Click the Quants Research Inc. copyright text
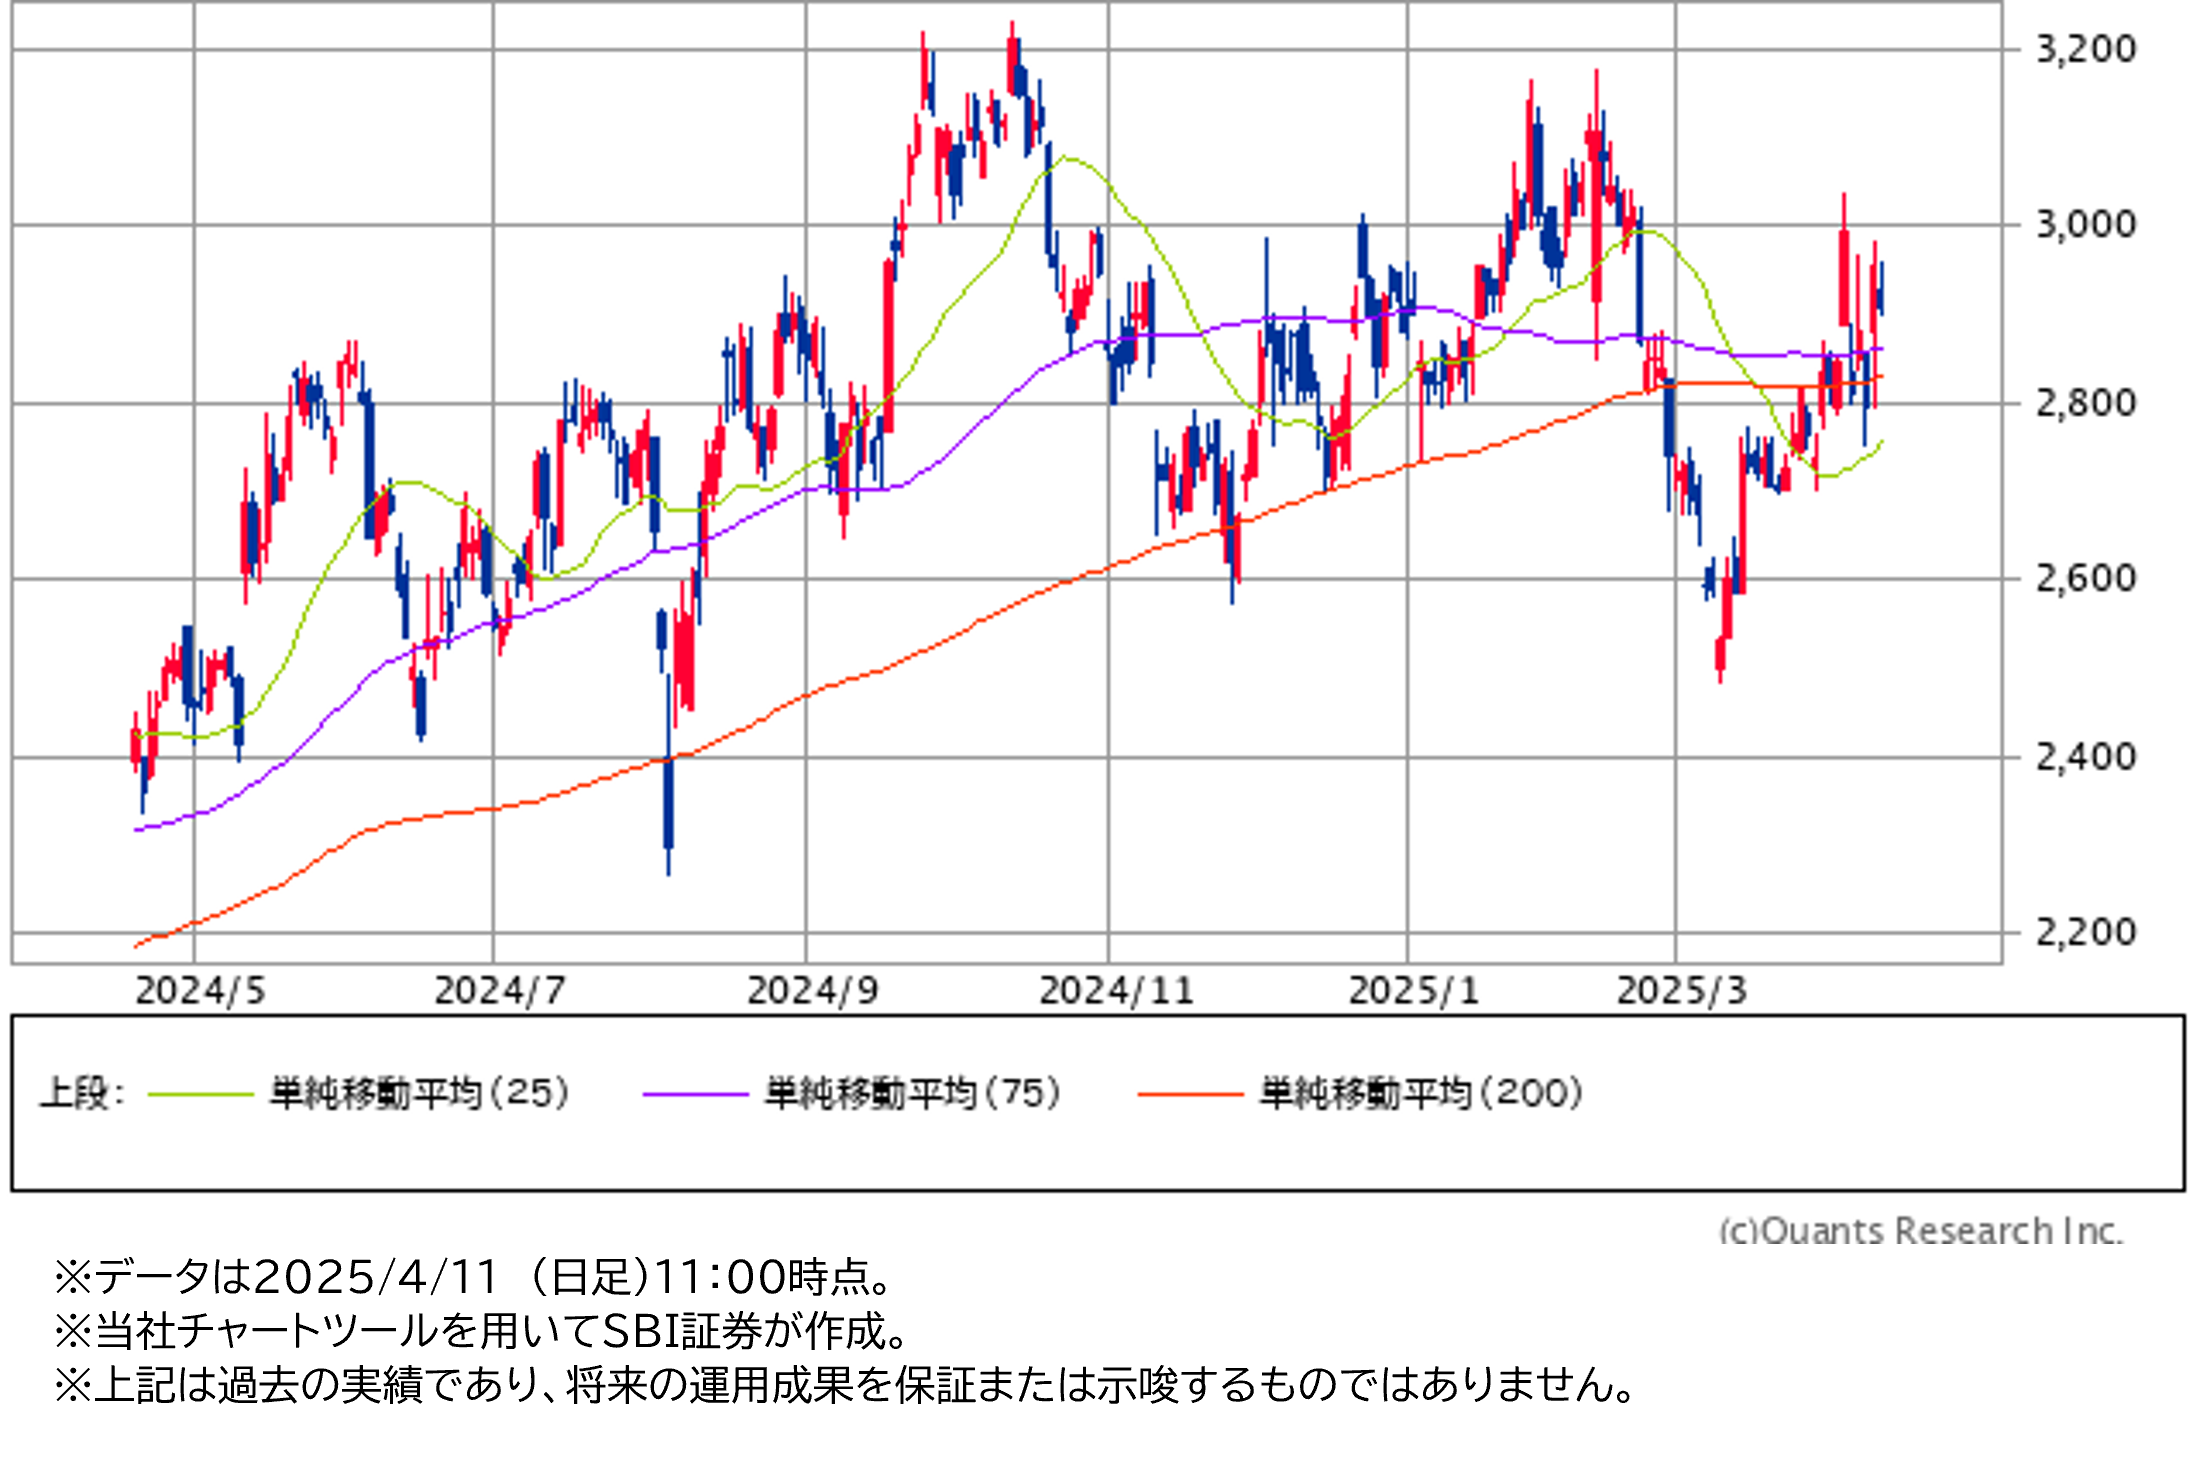This screenshot has height=1459, width=2193. [x=1920, y=1230]
